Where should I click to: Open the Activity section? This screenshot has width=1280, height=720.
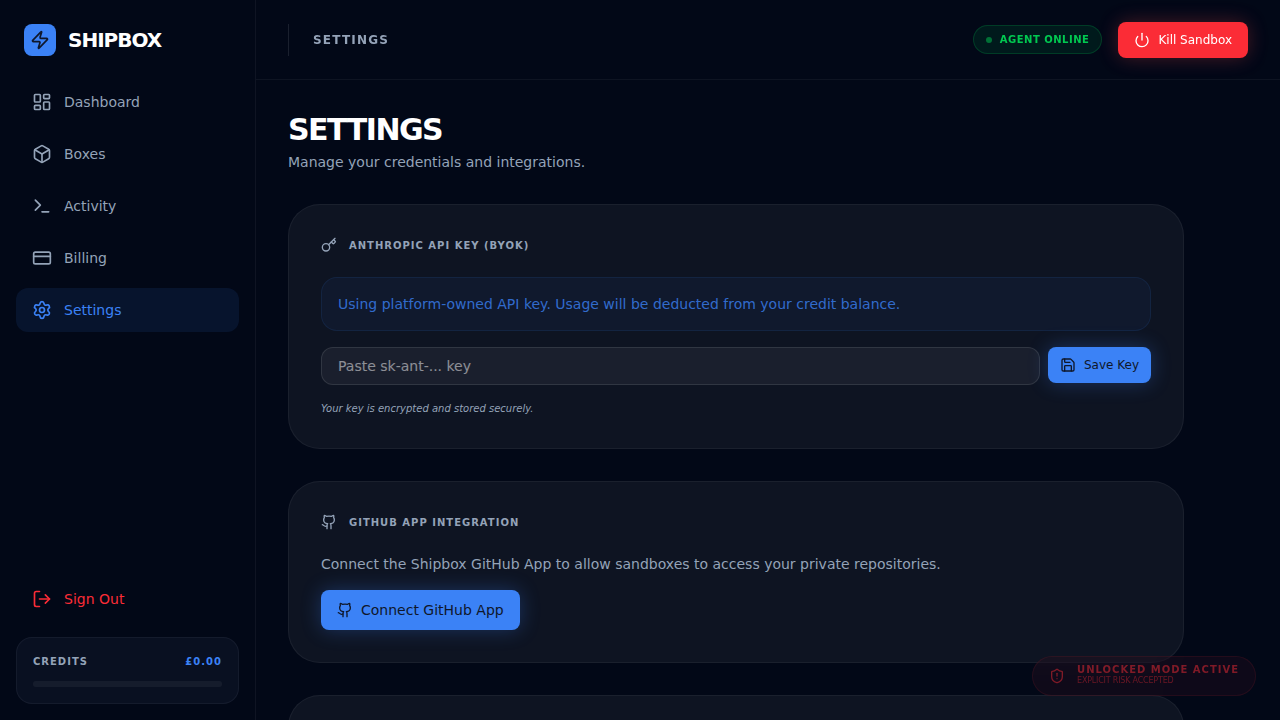90,206
